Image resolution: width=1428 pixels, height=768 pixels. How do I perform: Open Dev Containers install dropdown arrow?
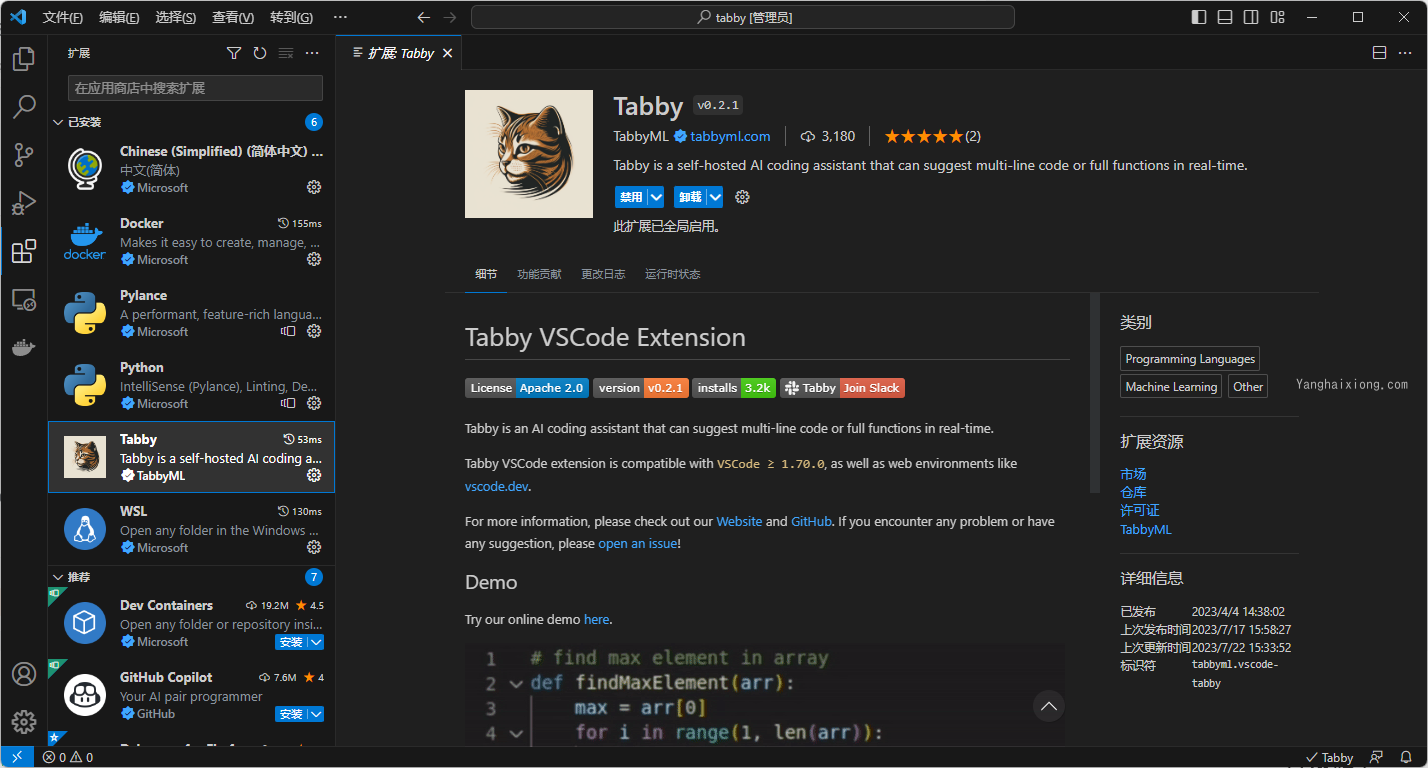316,642
